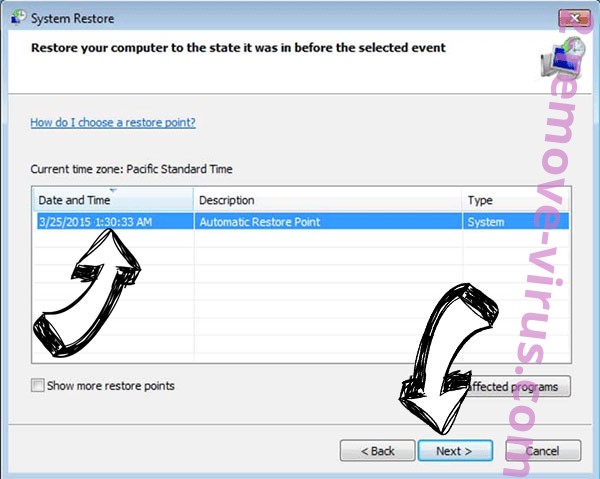Enable the Show more restore points checkbox

pos(38,385)
